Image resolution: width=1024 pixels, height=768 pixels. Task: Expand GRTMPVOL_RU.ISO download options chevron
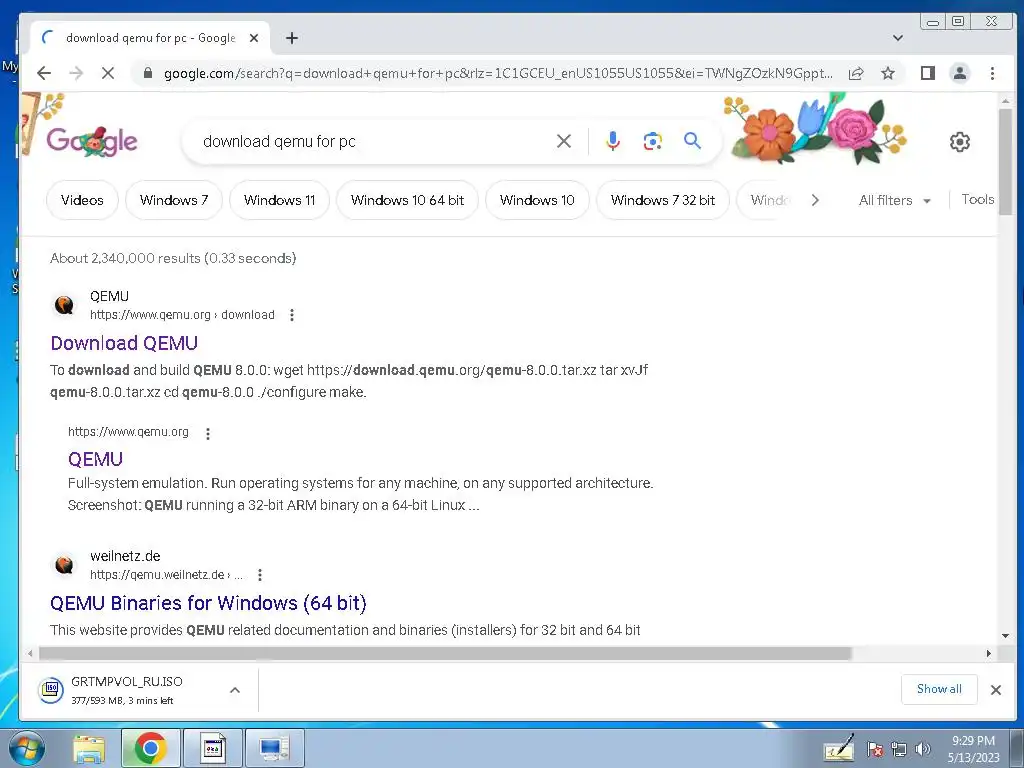pos(235,690)
